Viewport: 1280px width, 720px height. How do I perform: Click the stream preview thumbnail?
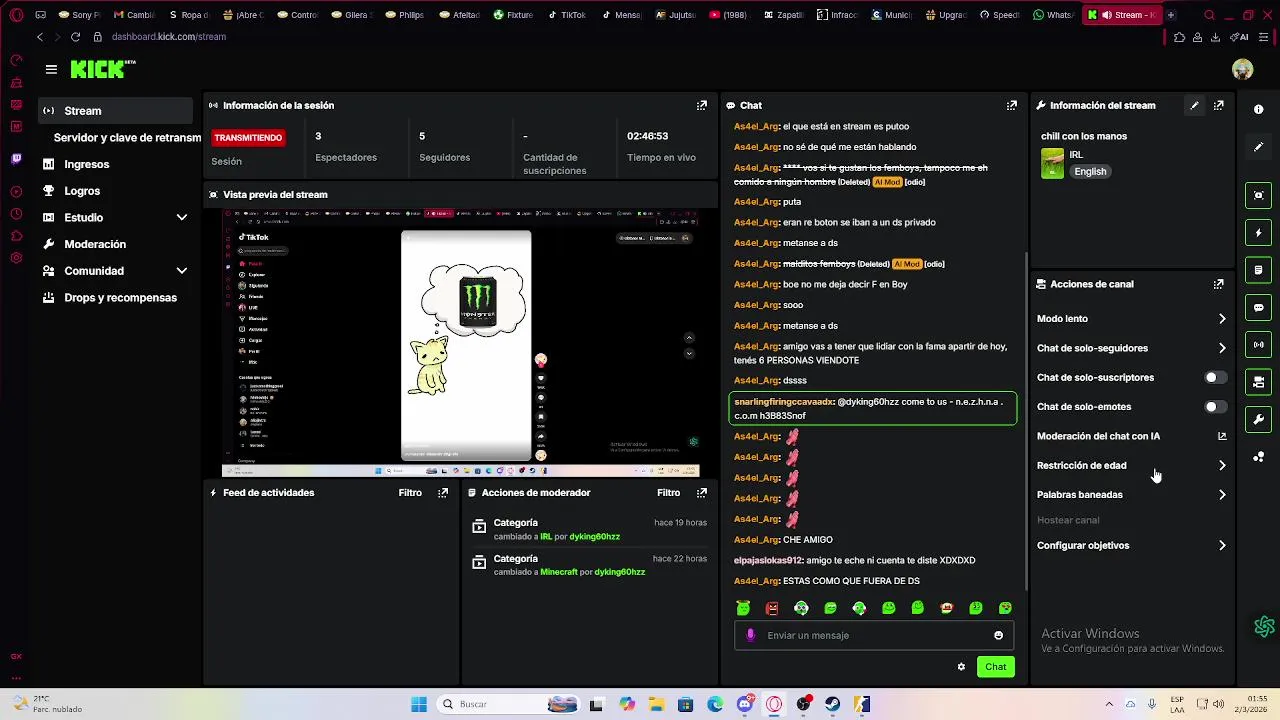click(460, 343)
